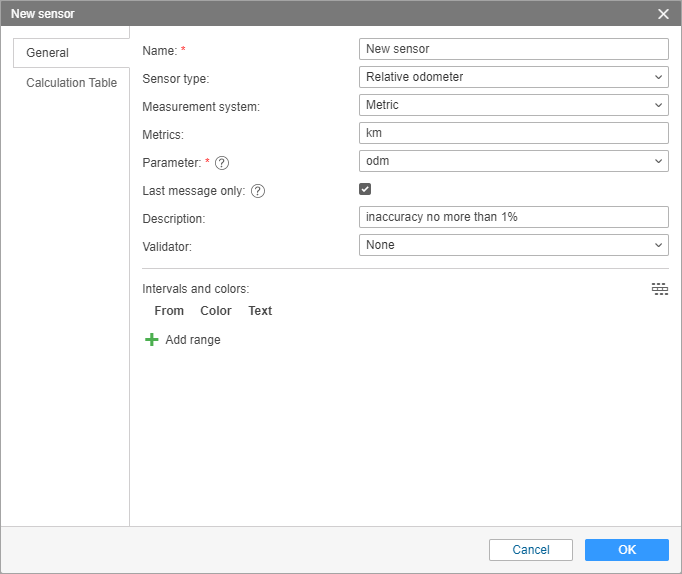Screen dimensions: 682x574
Task: Confirm with the OK button
Action: (627, 550)
